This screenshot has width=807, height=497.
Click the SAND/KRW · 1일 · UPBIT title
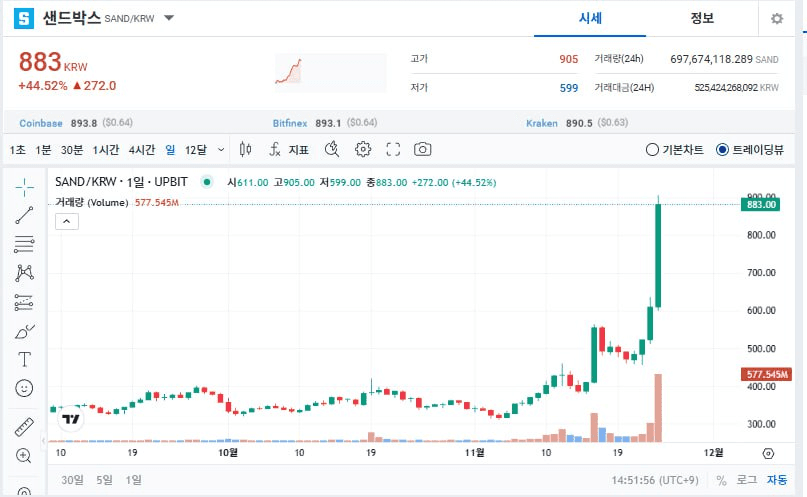(121, 182)
